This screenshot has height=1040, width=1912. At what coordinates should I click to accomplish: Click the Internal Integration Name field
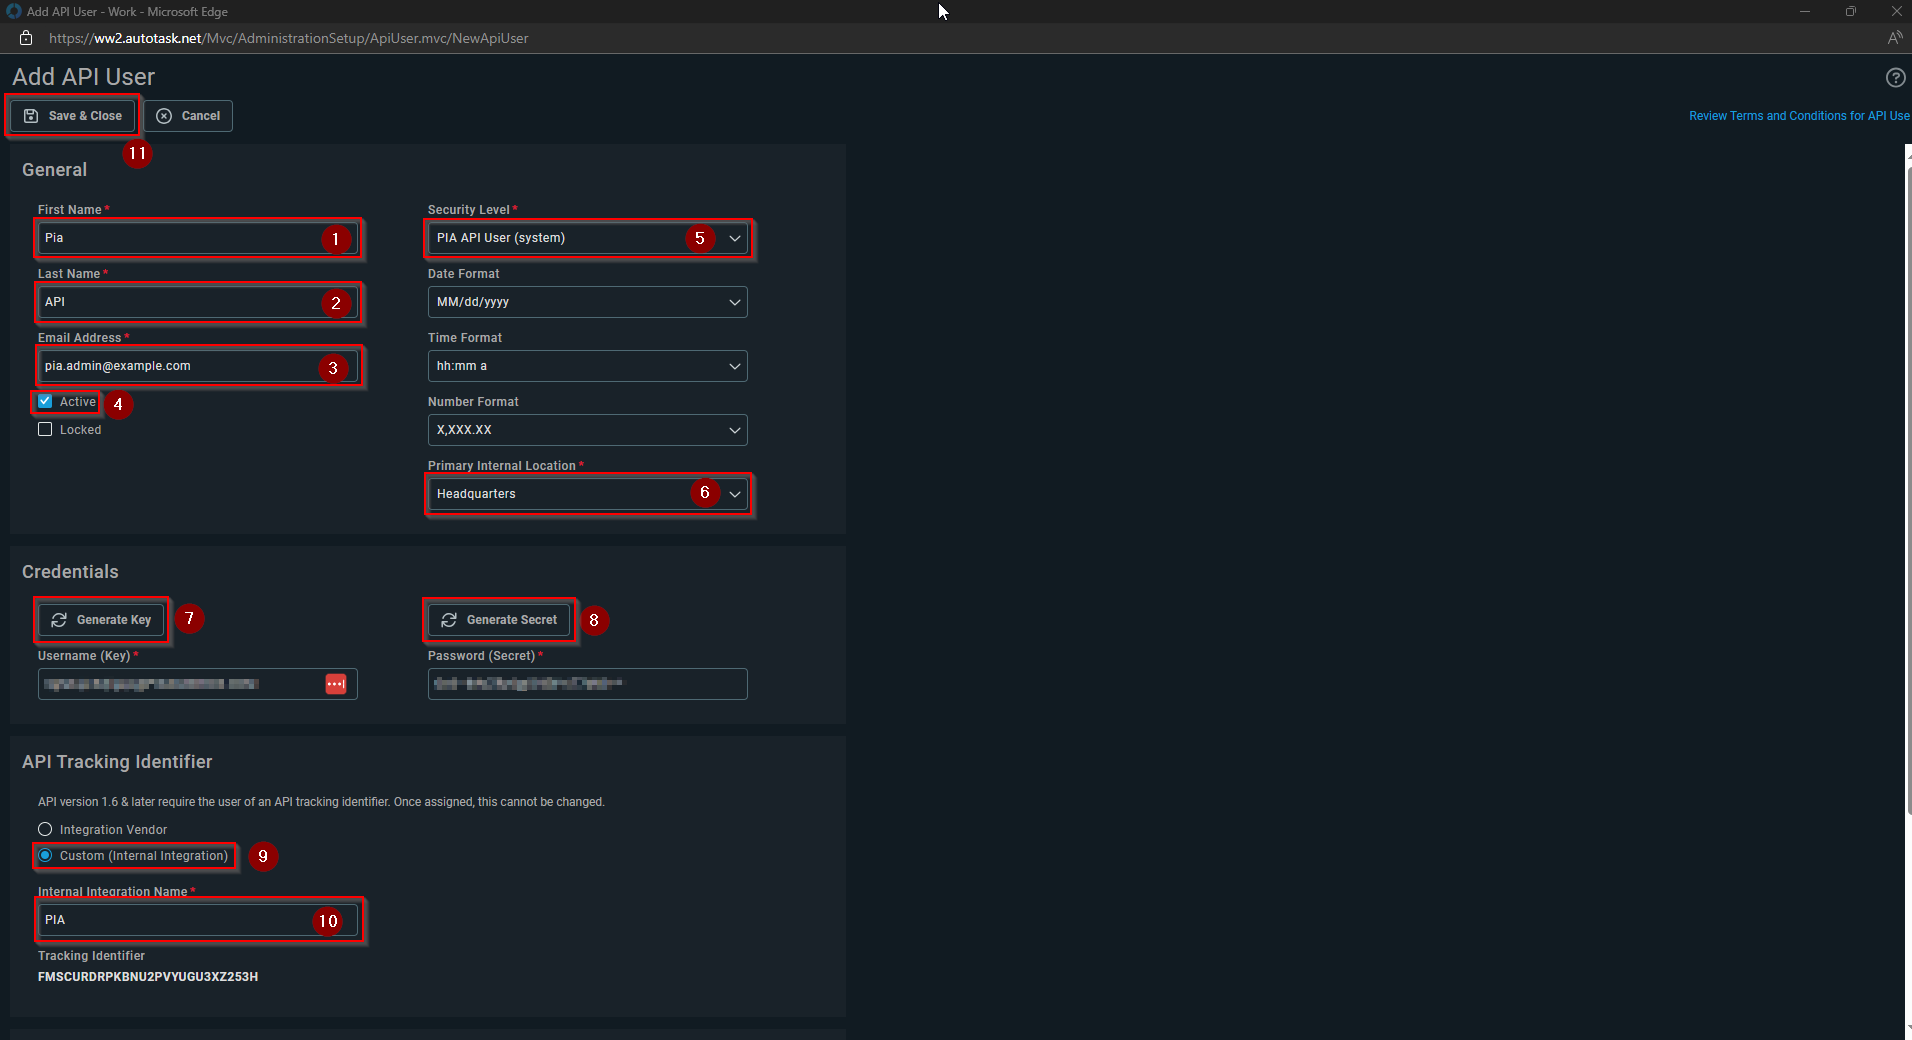(198, 920)
